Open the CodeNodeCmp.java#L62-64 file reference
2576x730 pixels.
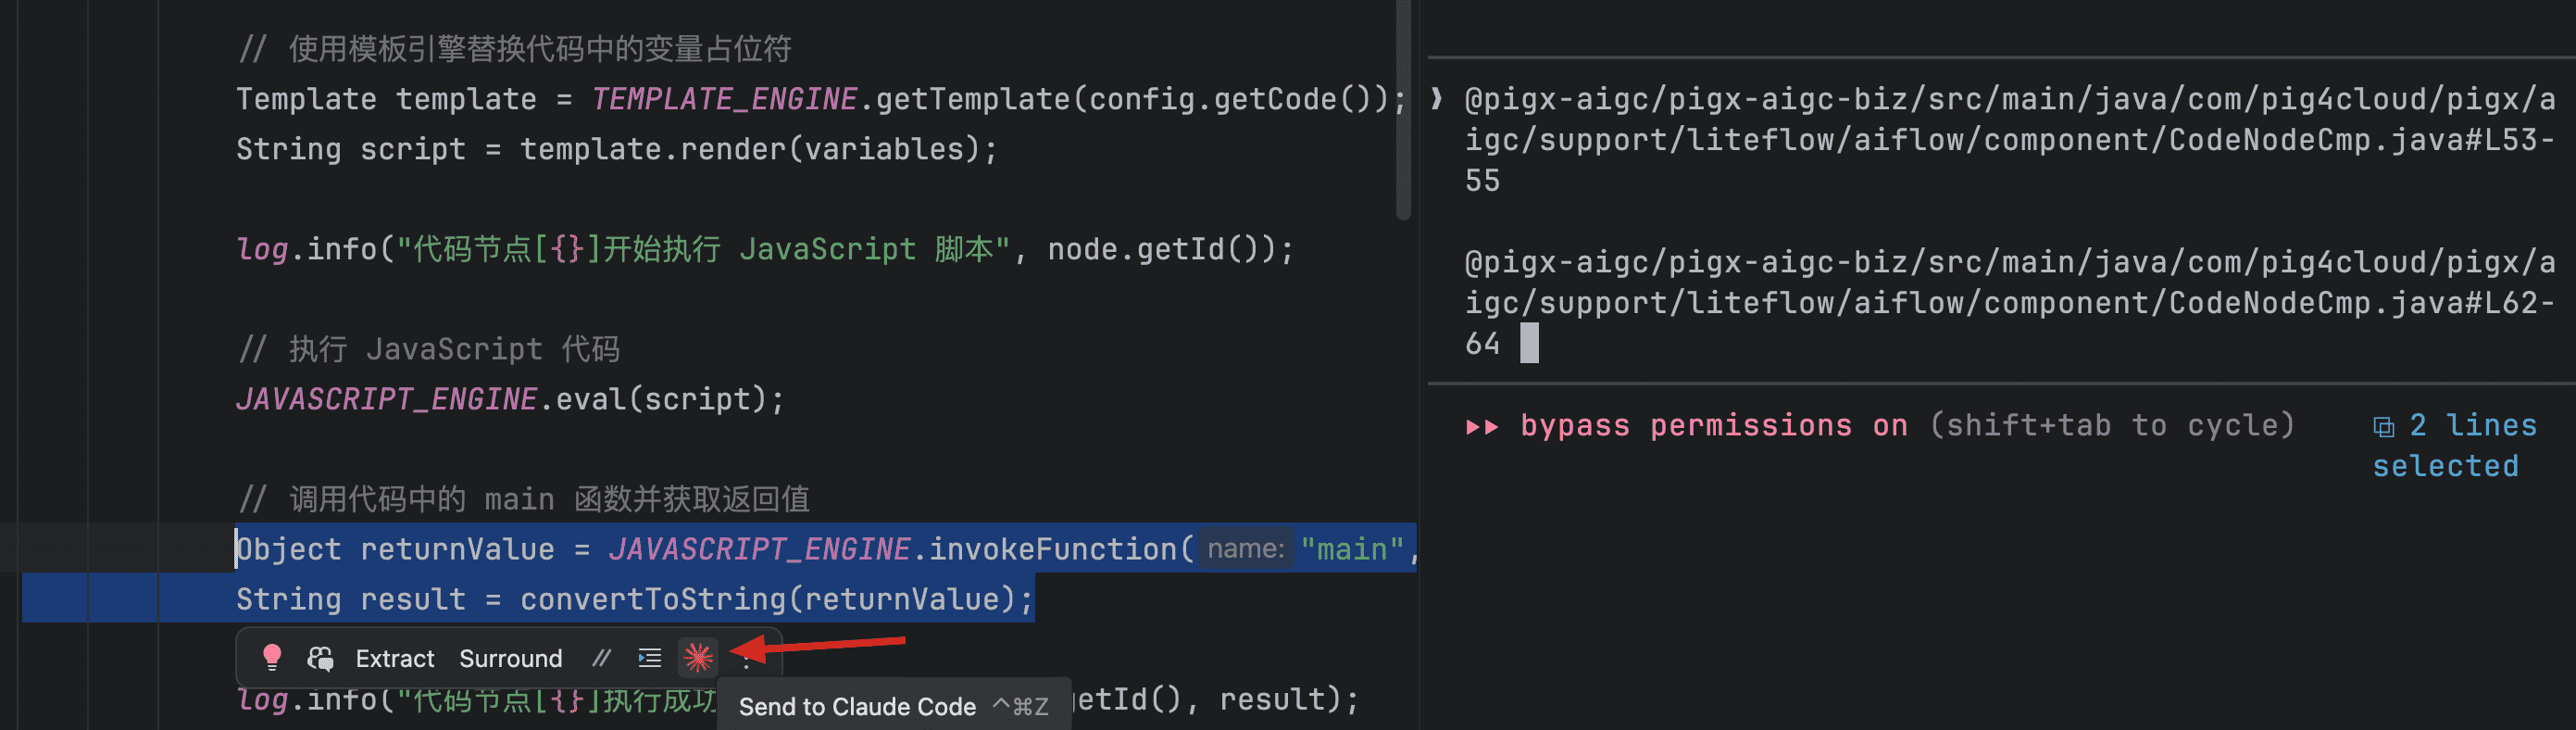(x=2008, y=302)
